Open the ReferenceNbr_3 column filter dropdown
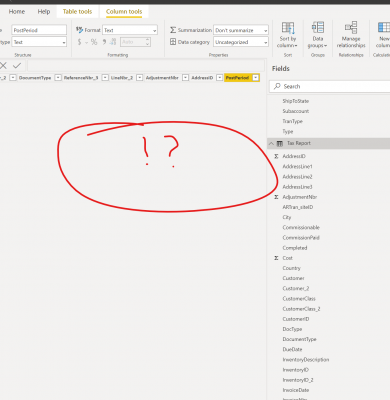This screenshot has width=390, height=400. pyautogui.click(x=105, y=78)
